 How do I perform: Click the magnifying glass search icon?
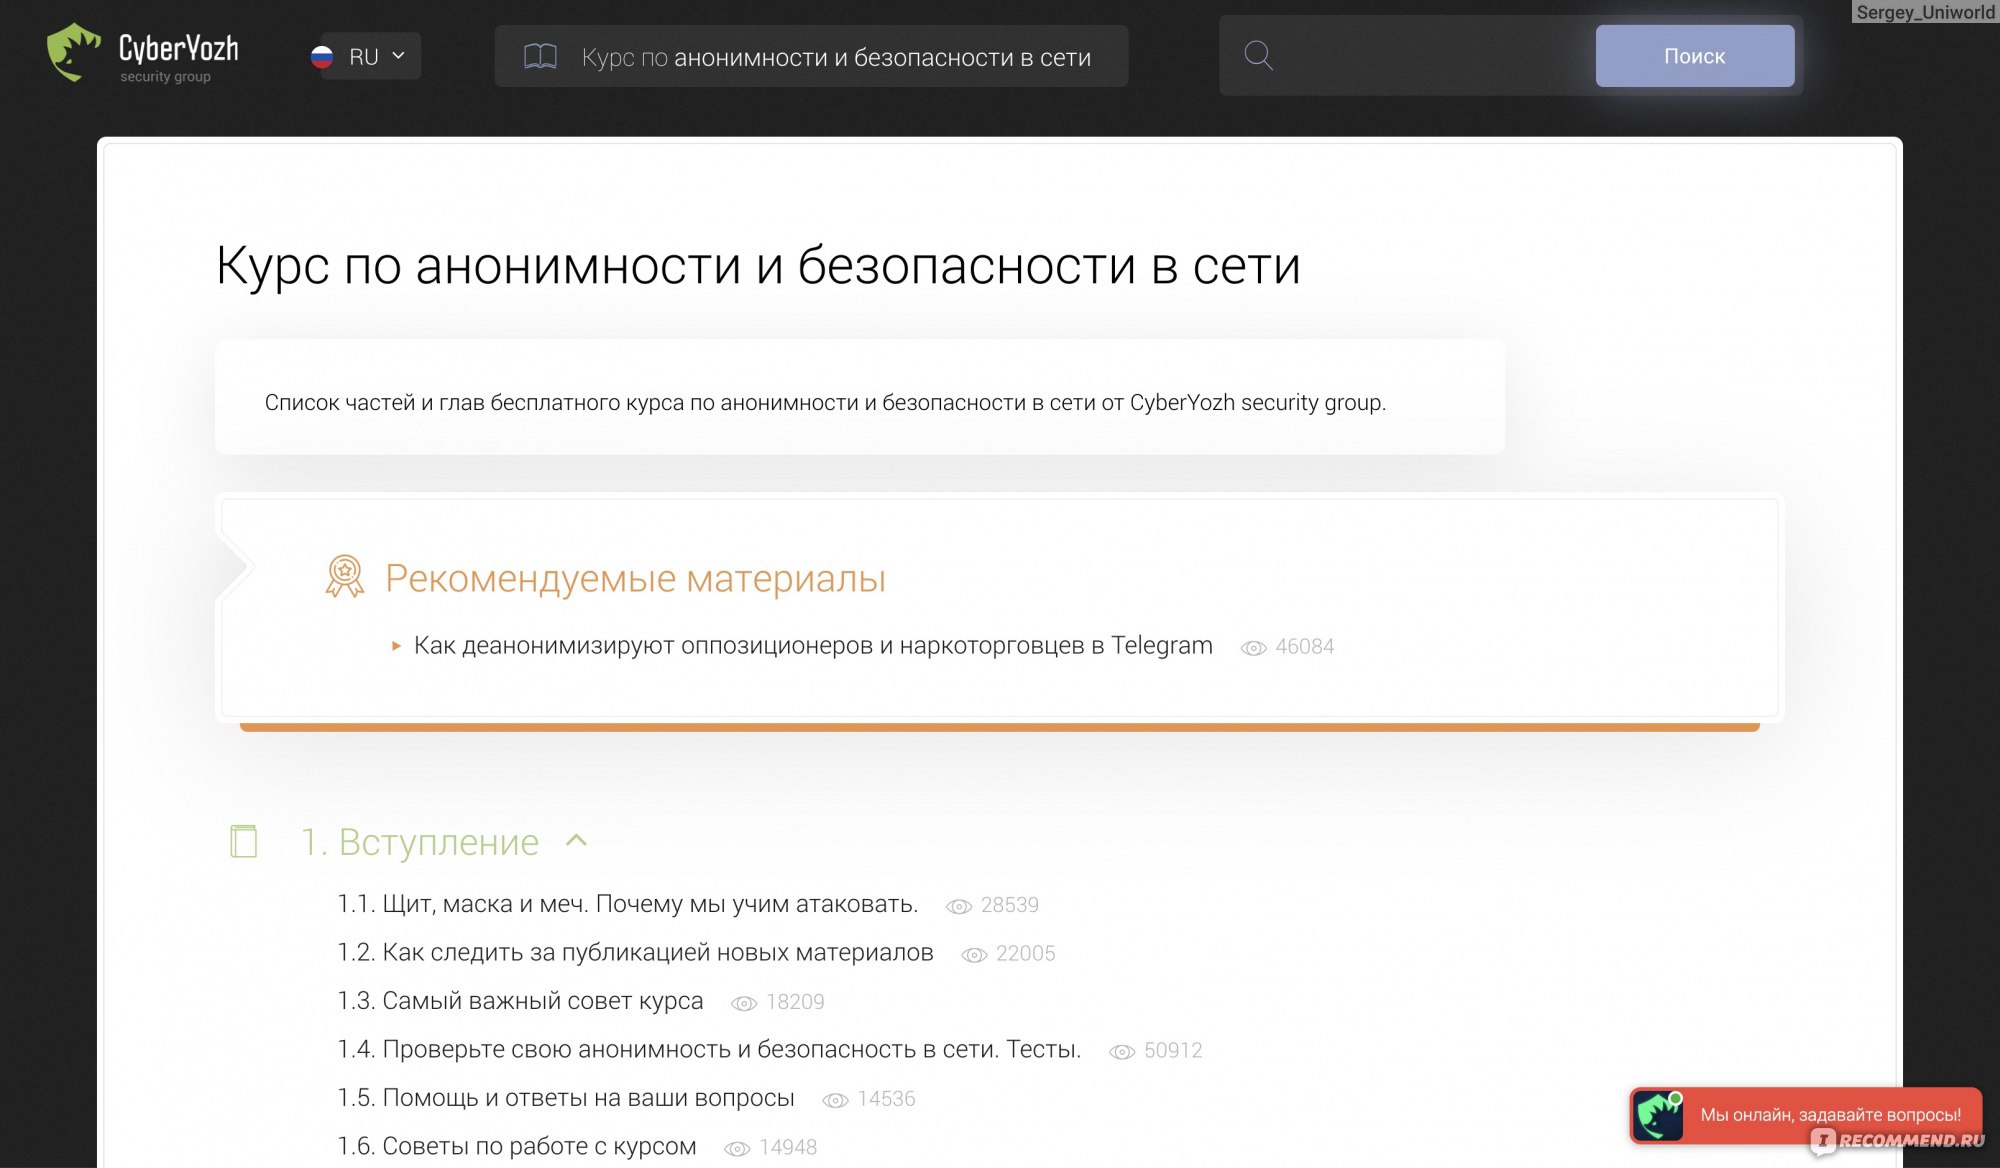click(x=1258, y=56)
